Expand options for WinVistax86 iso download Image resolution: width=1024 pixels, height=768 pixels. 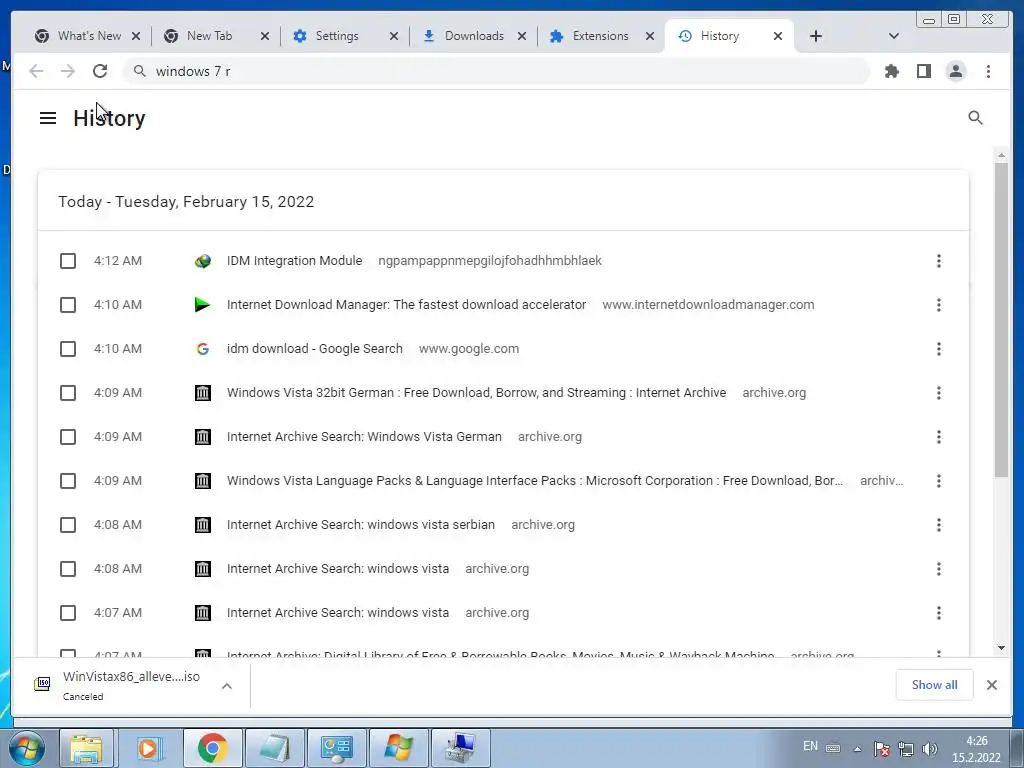[227, 686]
